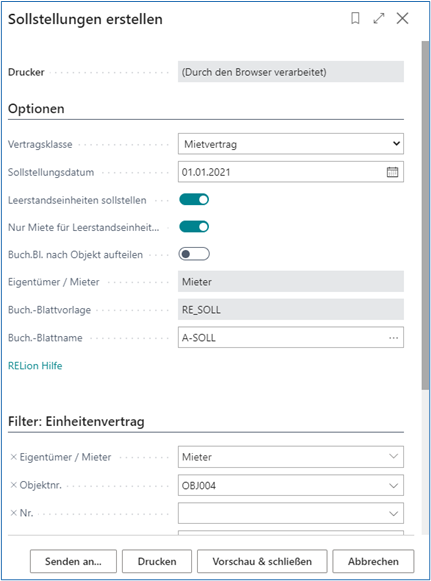Screen dimensions: 431x581
Task: Click the read-only Eigentümer / Mieter field in Optionen
Action: point(291,282)
